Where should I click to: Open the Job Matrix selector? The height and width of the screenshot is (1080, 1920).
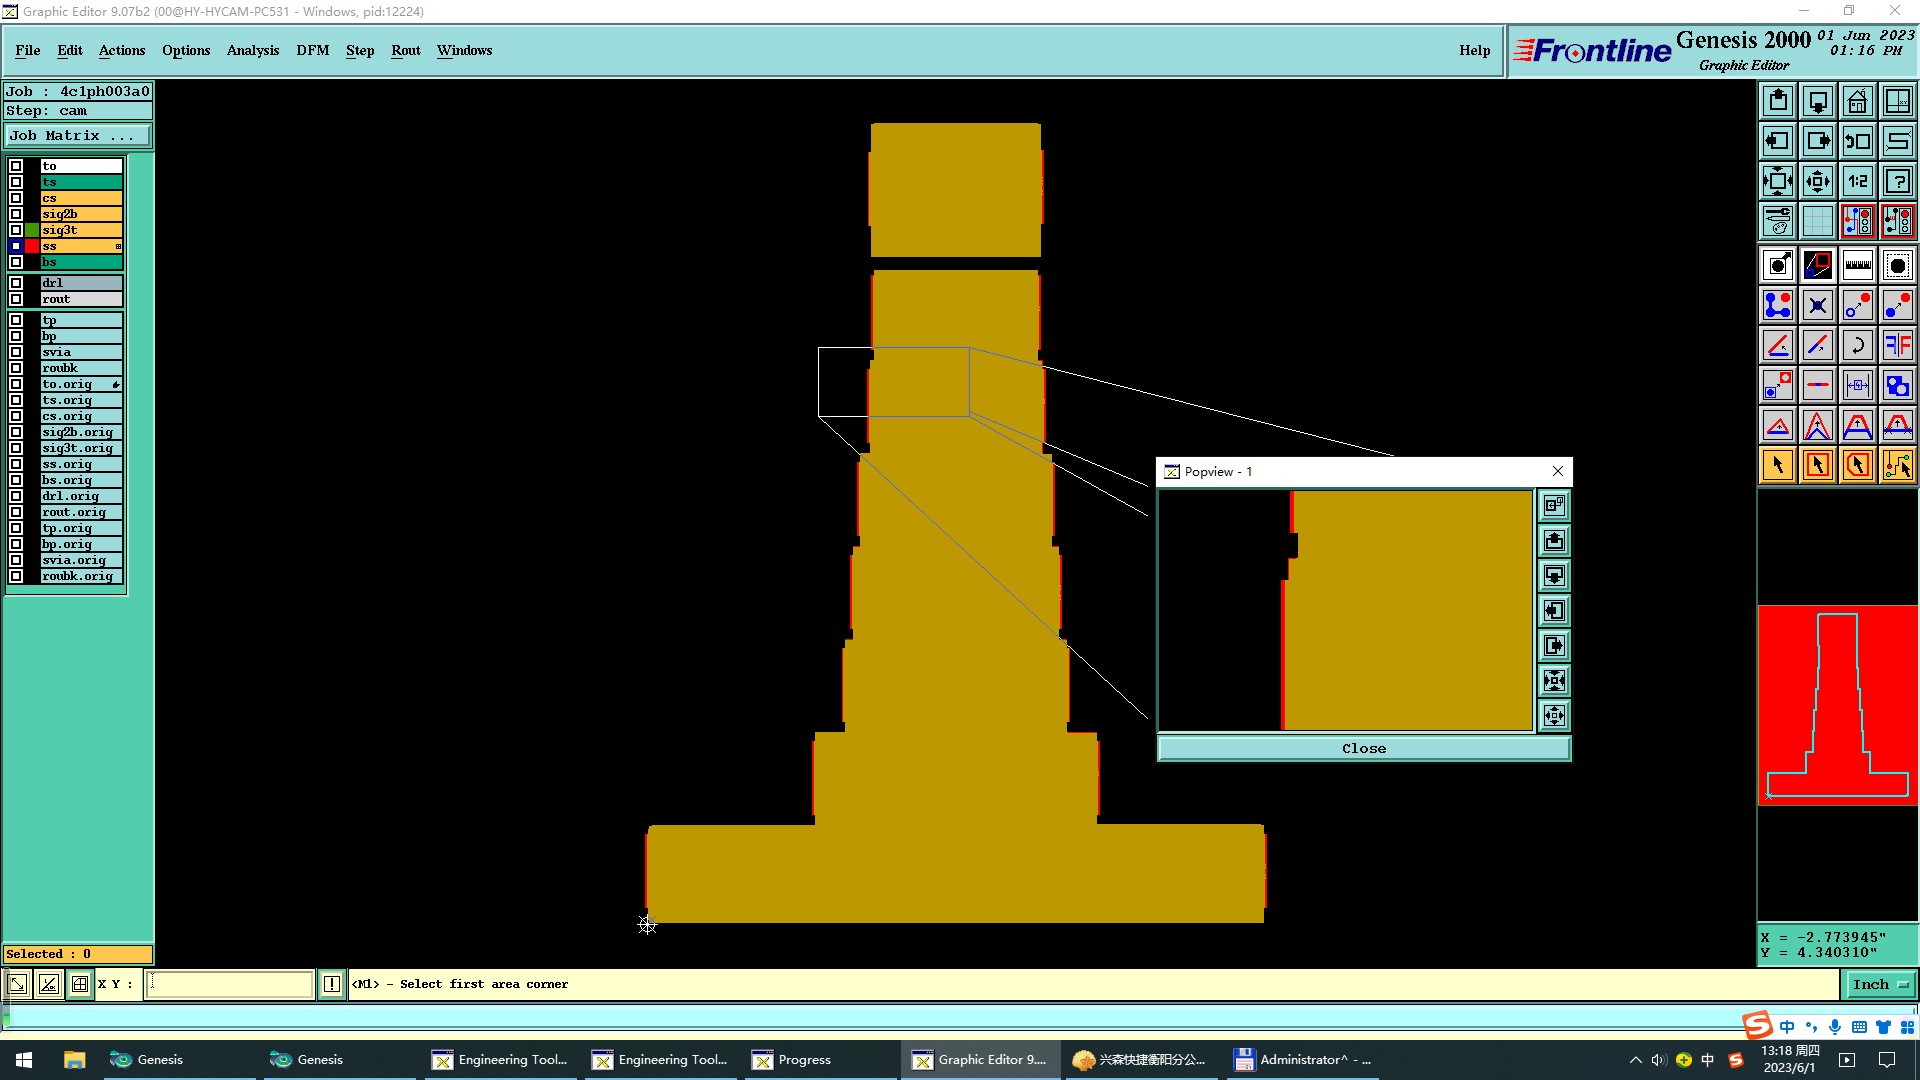pyautogui.click(x=78, y=136)
